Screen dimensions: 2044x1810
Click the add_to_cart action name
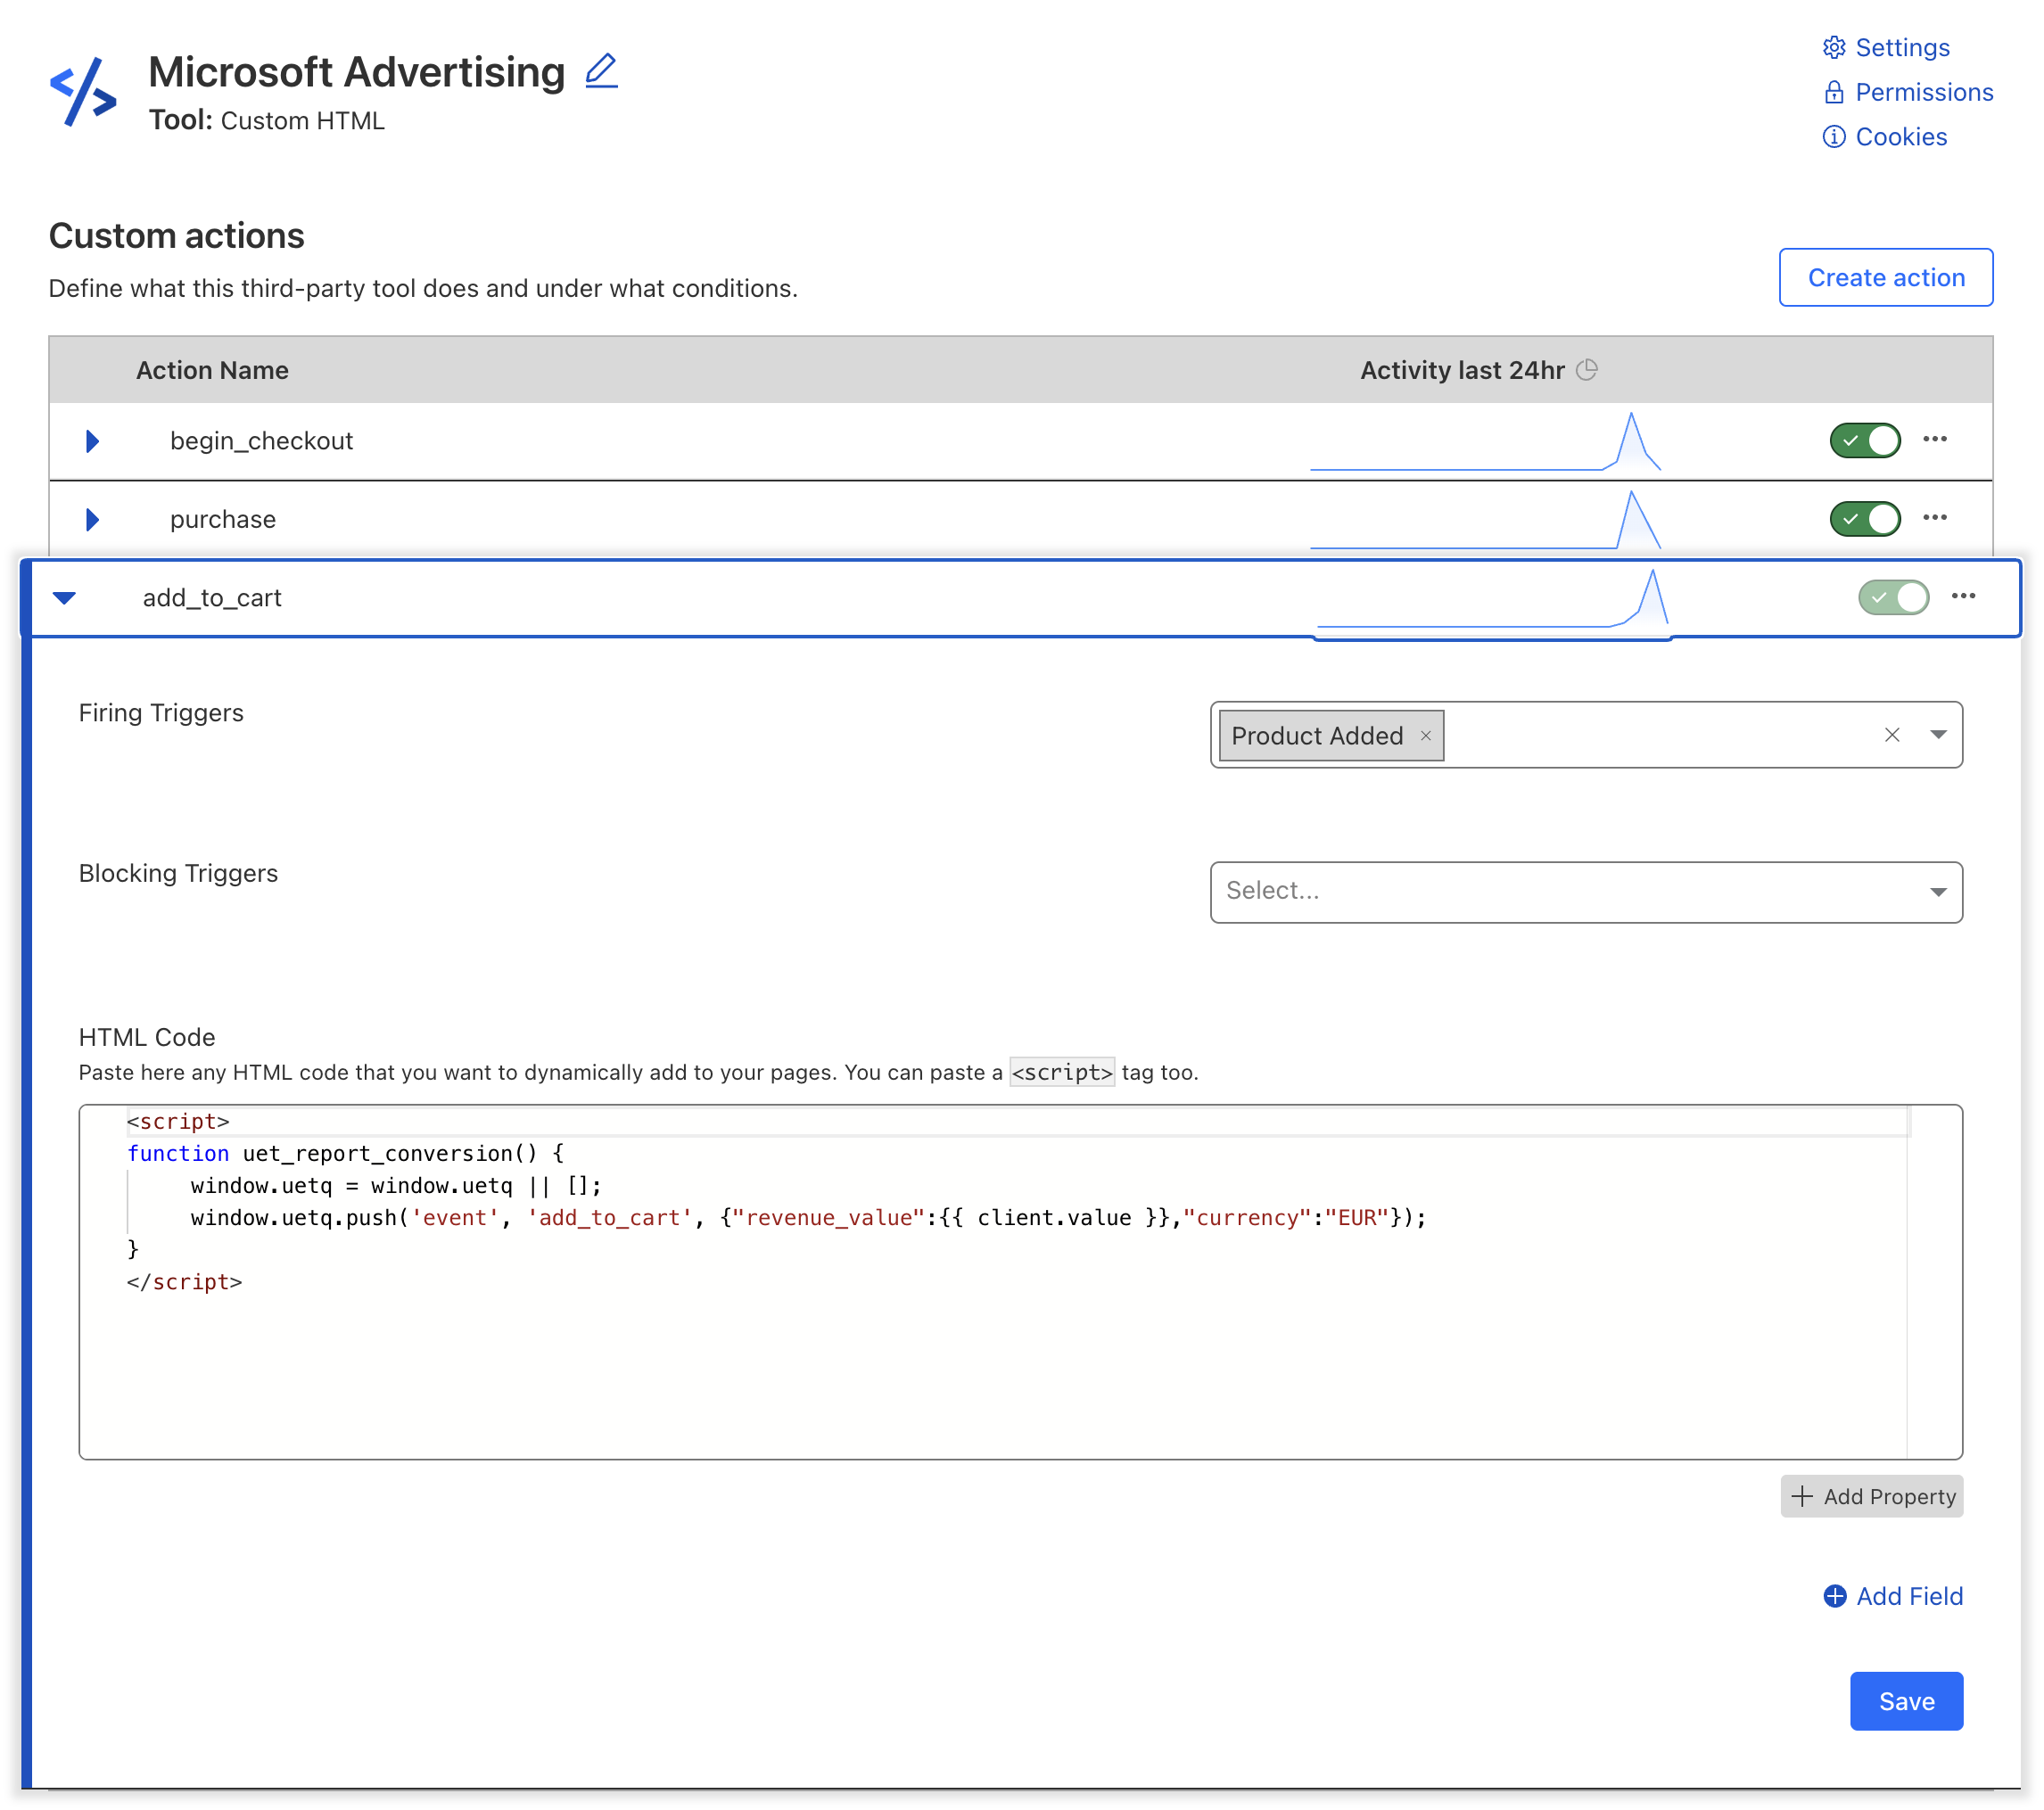tap(212, 597)
